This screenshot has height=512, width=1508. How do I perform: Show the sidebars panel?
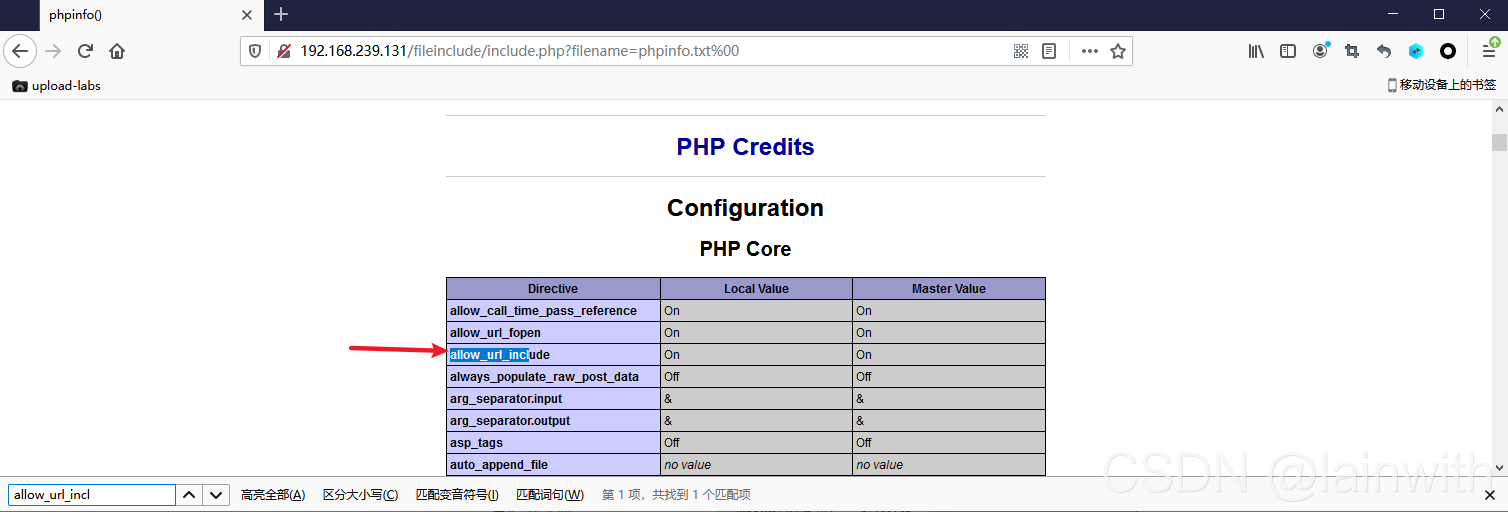point(1288,51)
